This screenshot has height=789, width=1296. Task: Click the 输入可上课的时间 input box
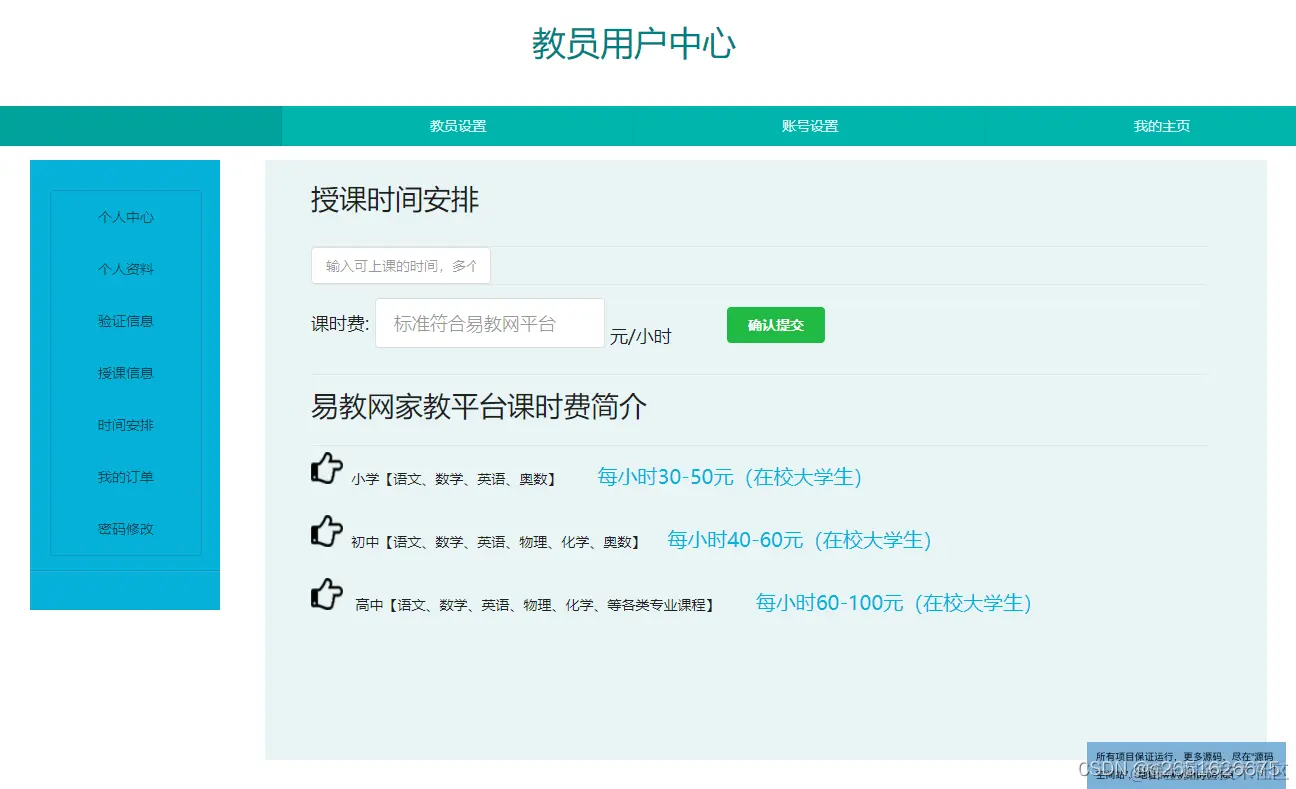[400, 265]
